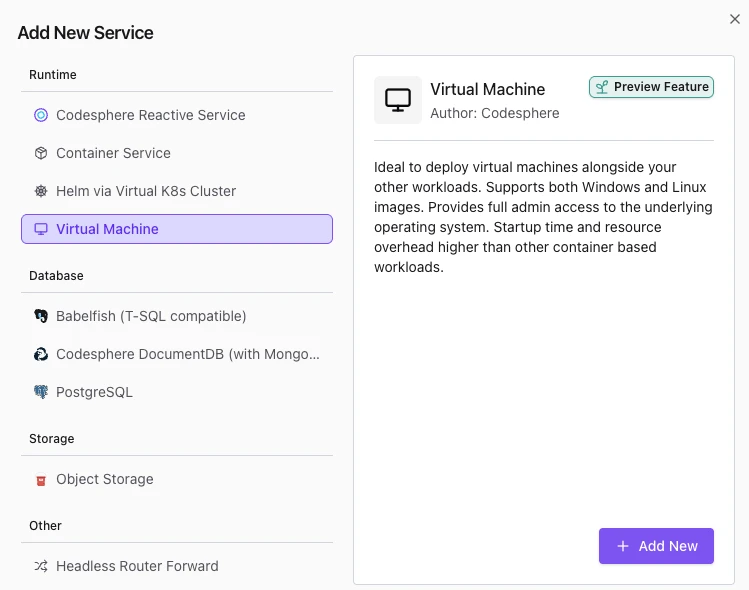Screen dimensions: 749x590
Task: Click the Helm wheel icon
Action: point(41,191)
